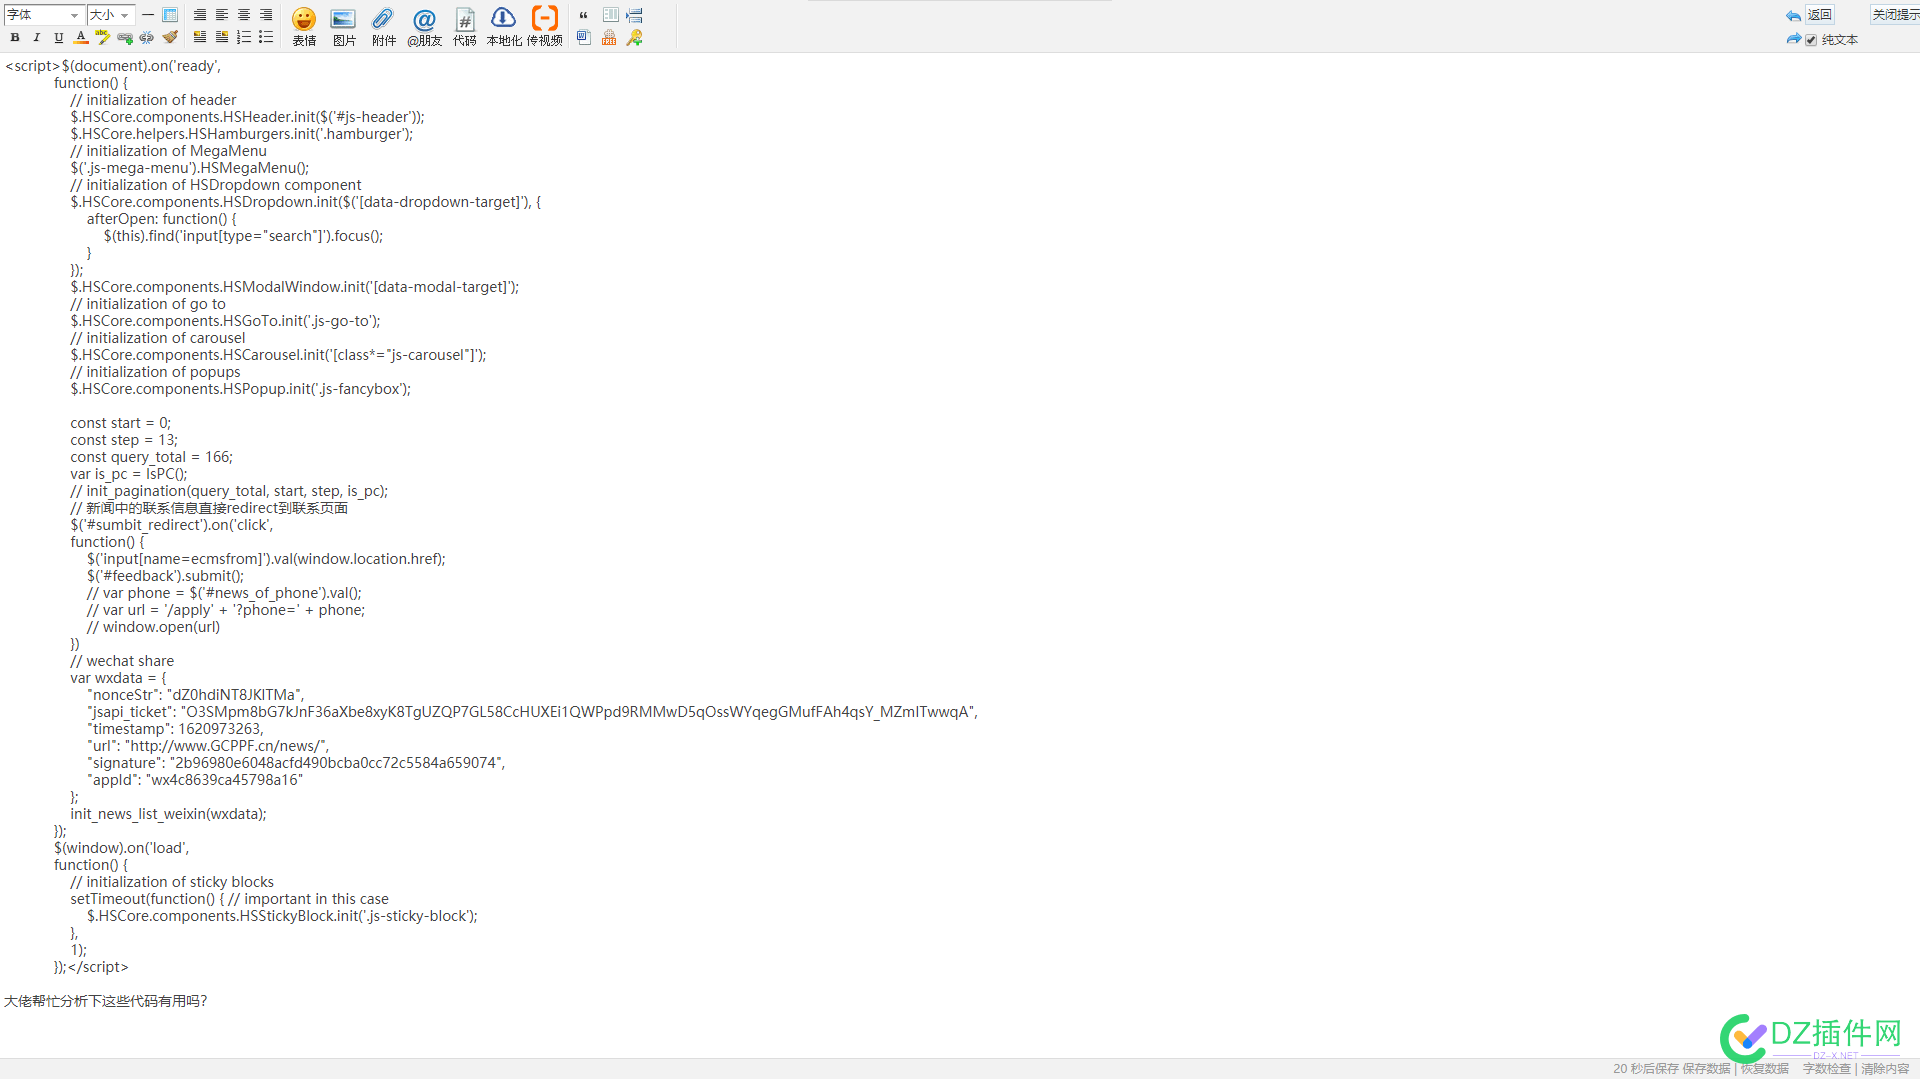Click the text $(window).on('load',
The width and height of the screenshot is (1920, 1079).
click(121, 848)
